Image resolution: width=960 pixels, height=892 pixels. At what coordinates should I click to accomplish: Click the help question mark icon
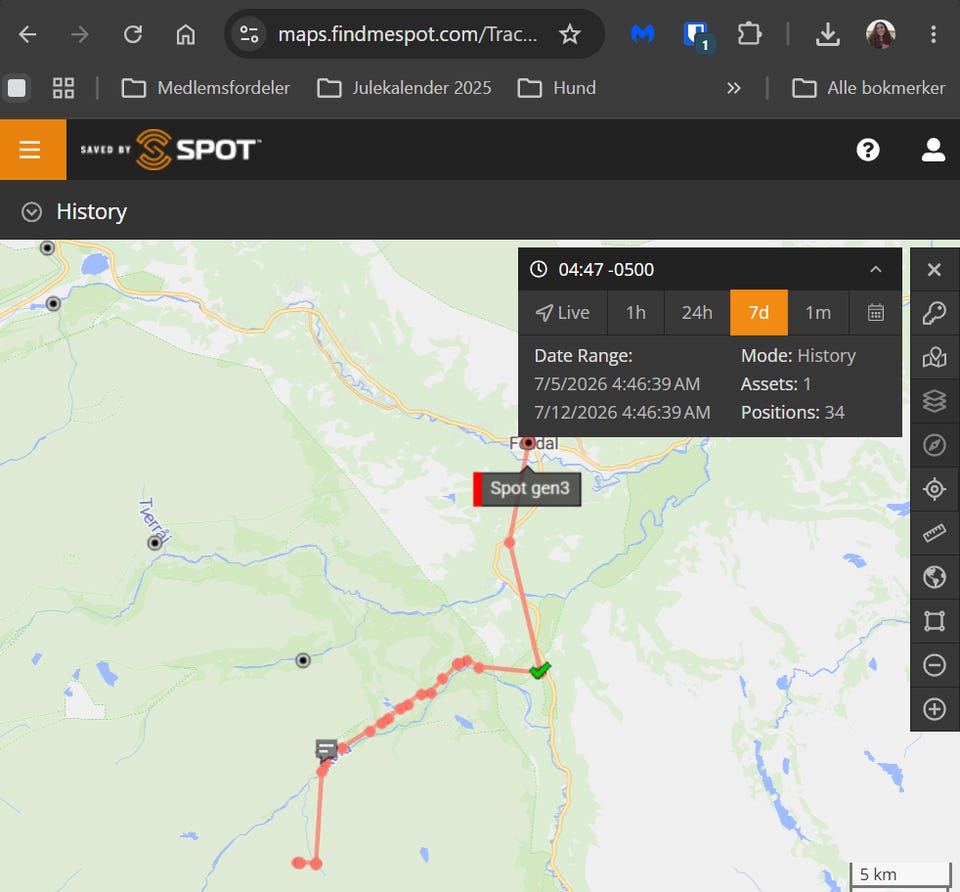[868, 150]
